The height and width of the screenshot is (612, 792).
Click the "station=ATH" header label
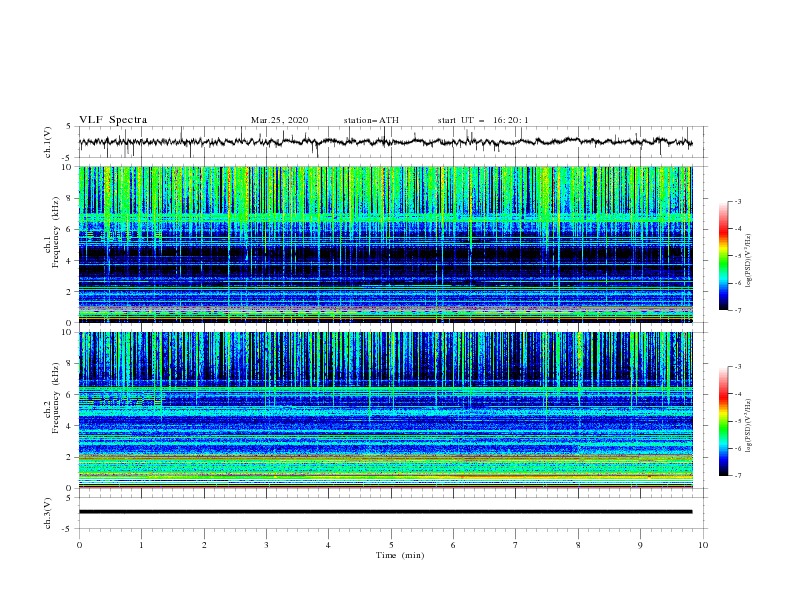(x=371, y=120)
